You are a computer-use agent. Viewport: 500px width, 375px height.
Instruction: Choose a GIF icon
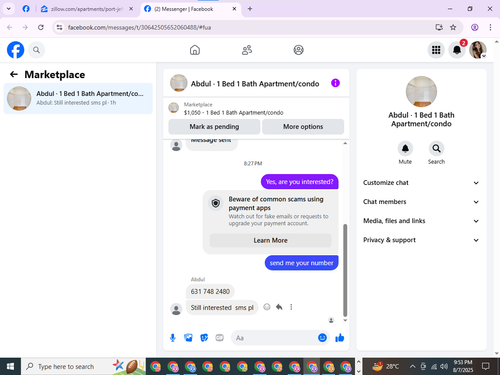219,338
